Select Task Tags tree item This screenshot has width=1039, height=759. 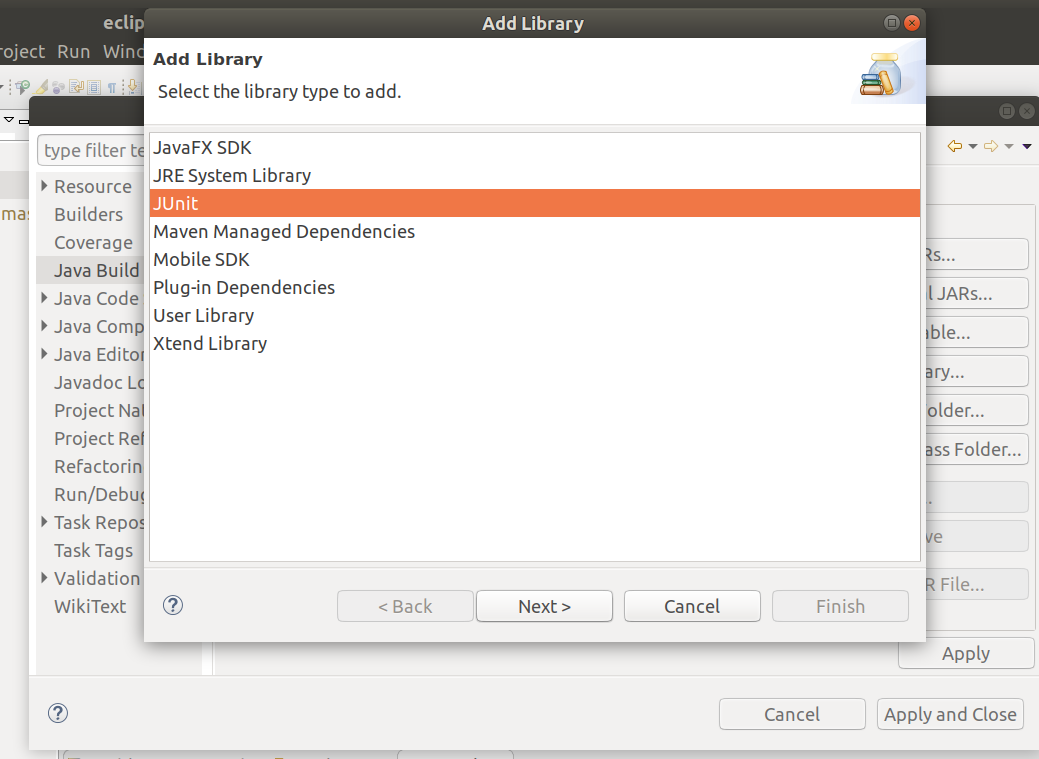(93, 550)
